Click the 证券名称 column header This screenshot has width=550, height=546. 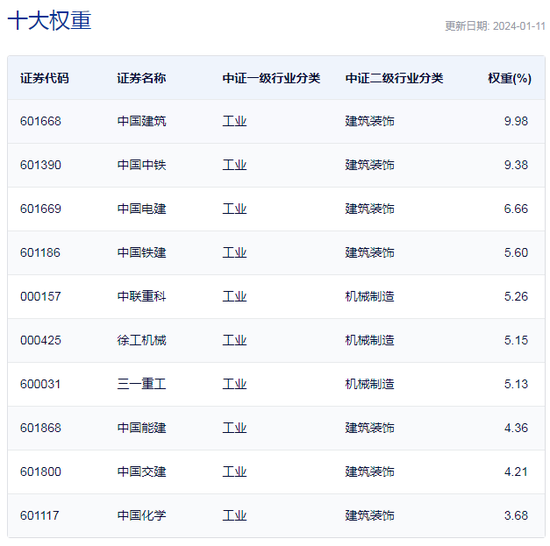coord(141,78)
